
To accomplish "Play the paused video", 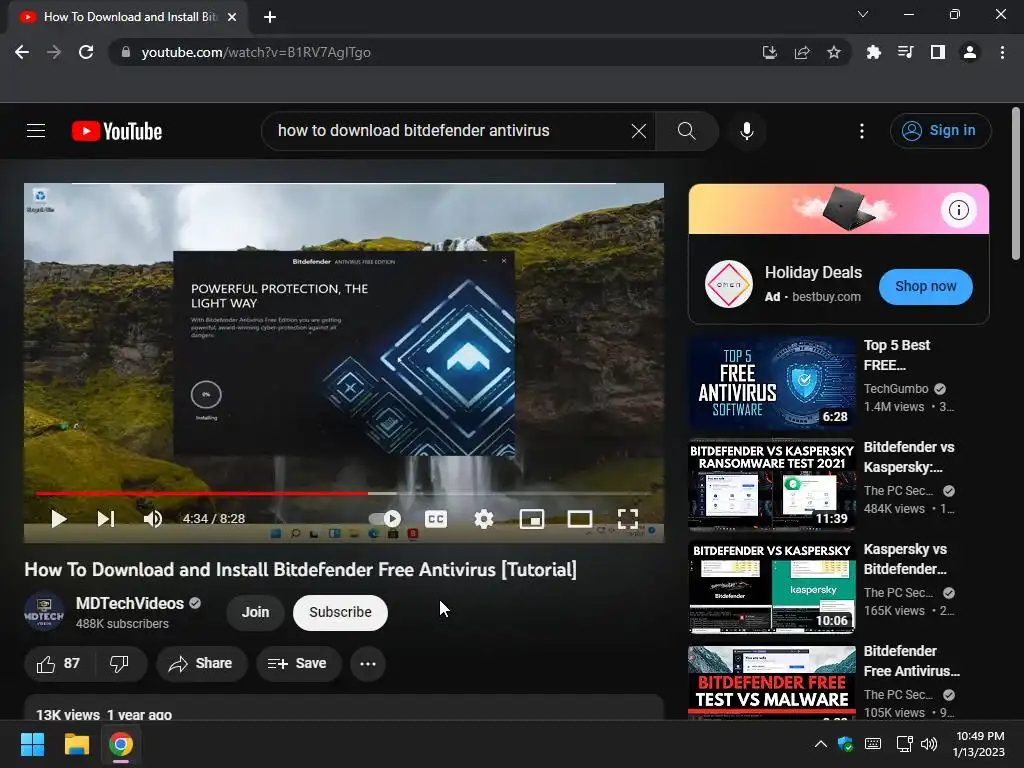I will click(59, 519).
